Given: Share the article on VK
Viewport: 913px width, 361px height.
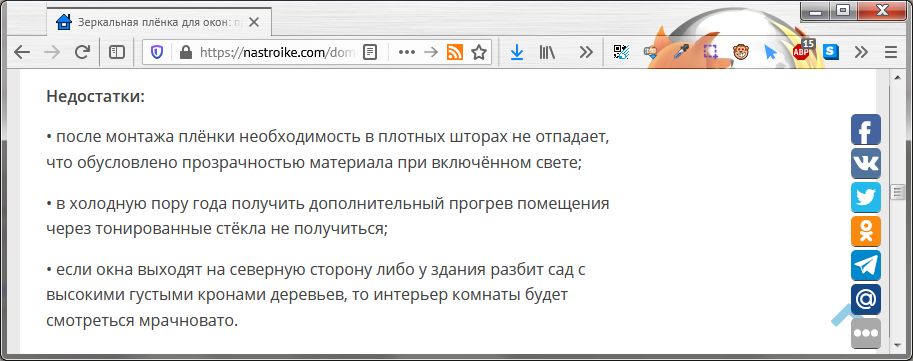Looking at the screenshot, I should (x=866, y=163).
